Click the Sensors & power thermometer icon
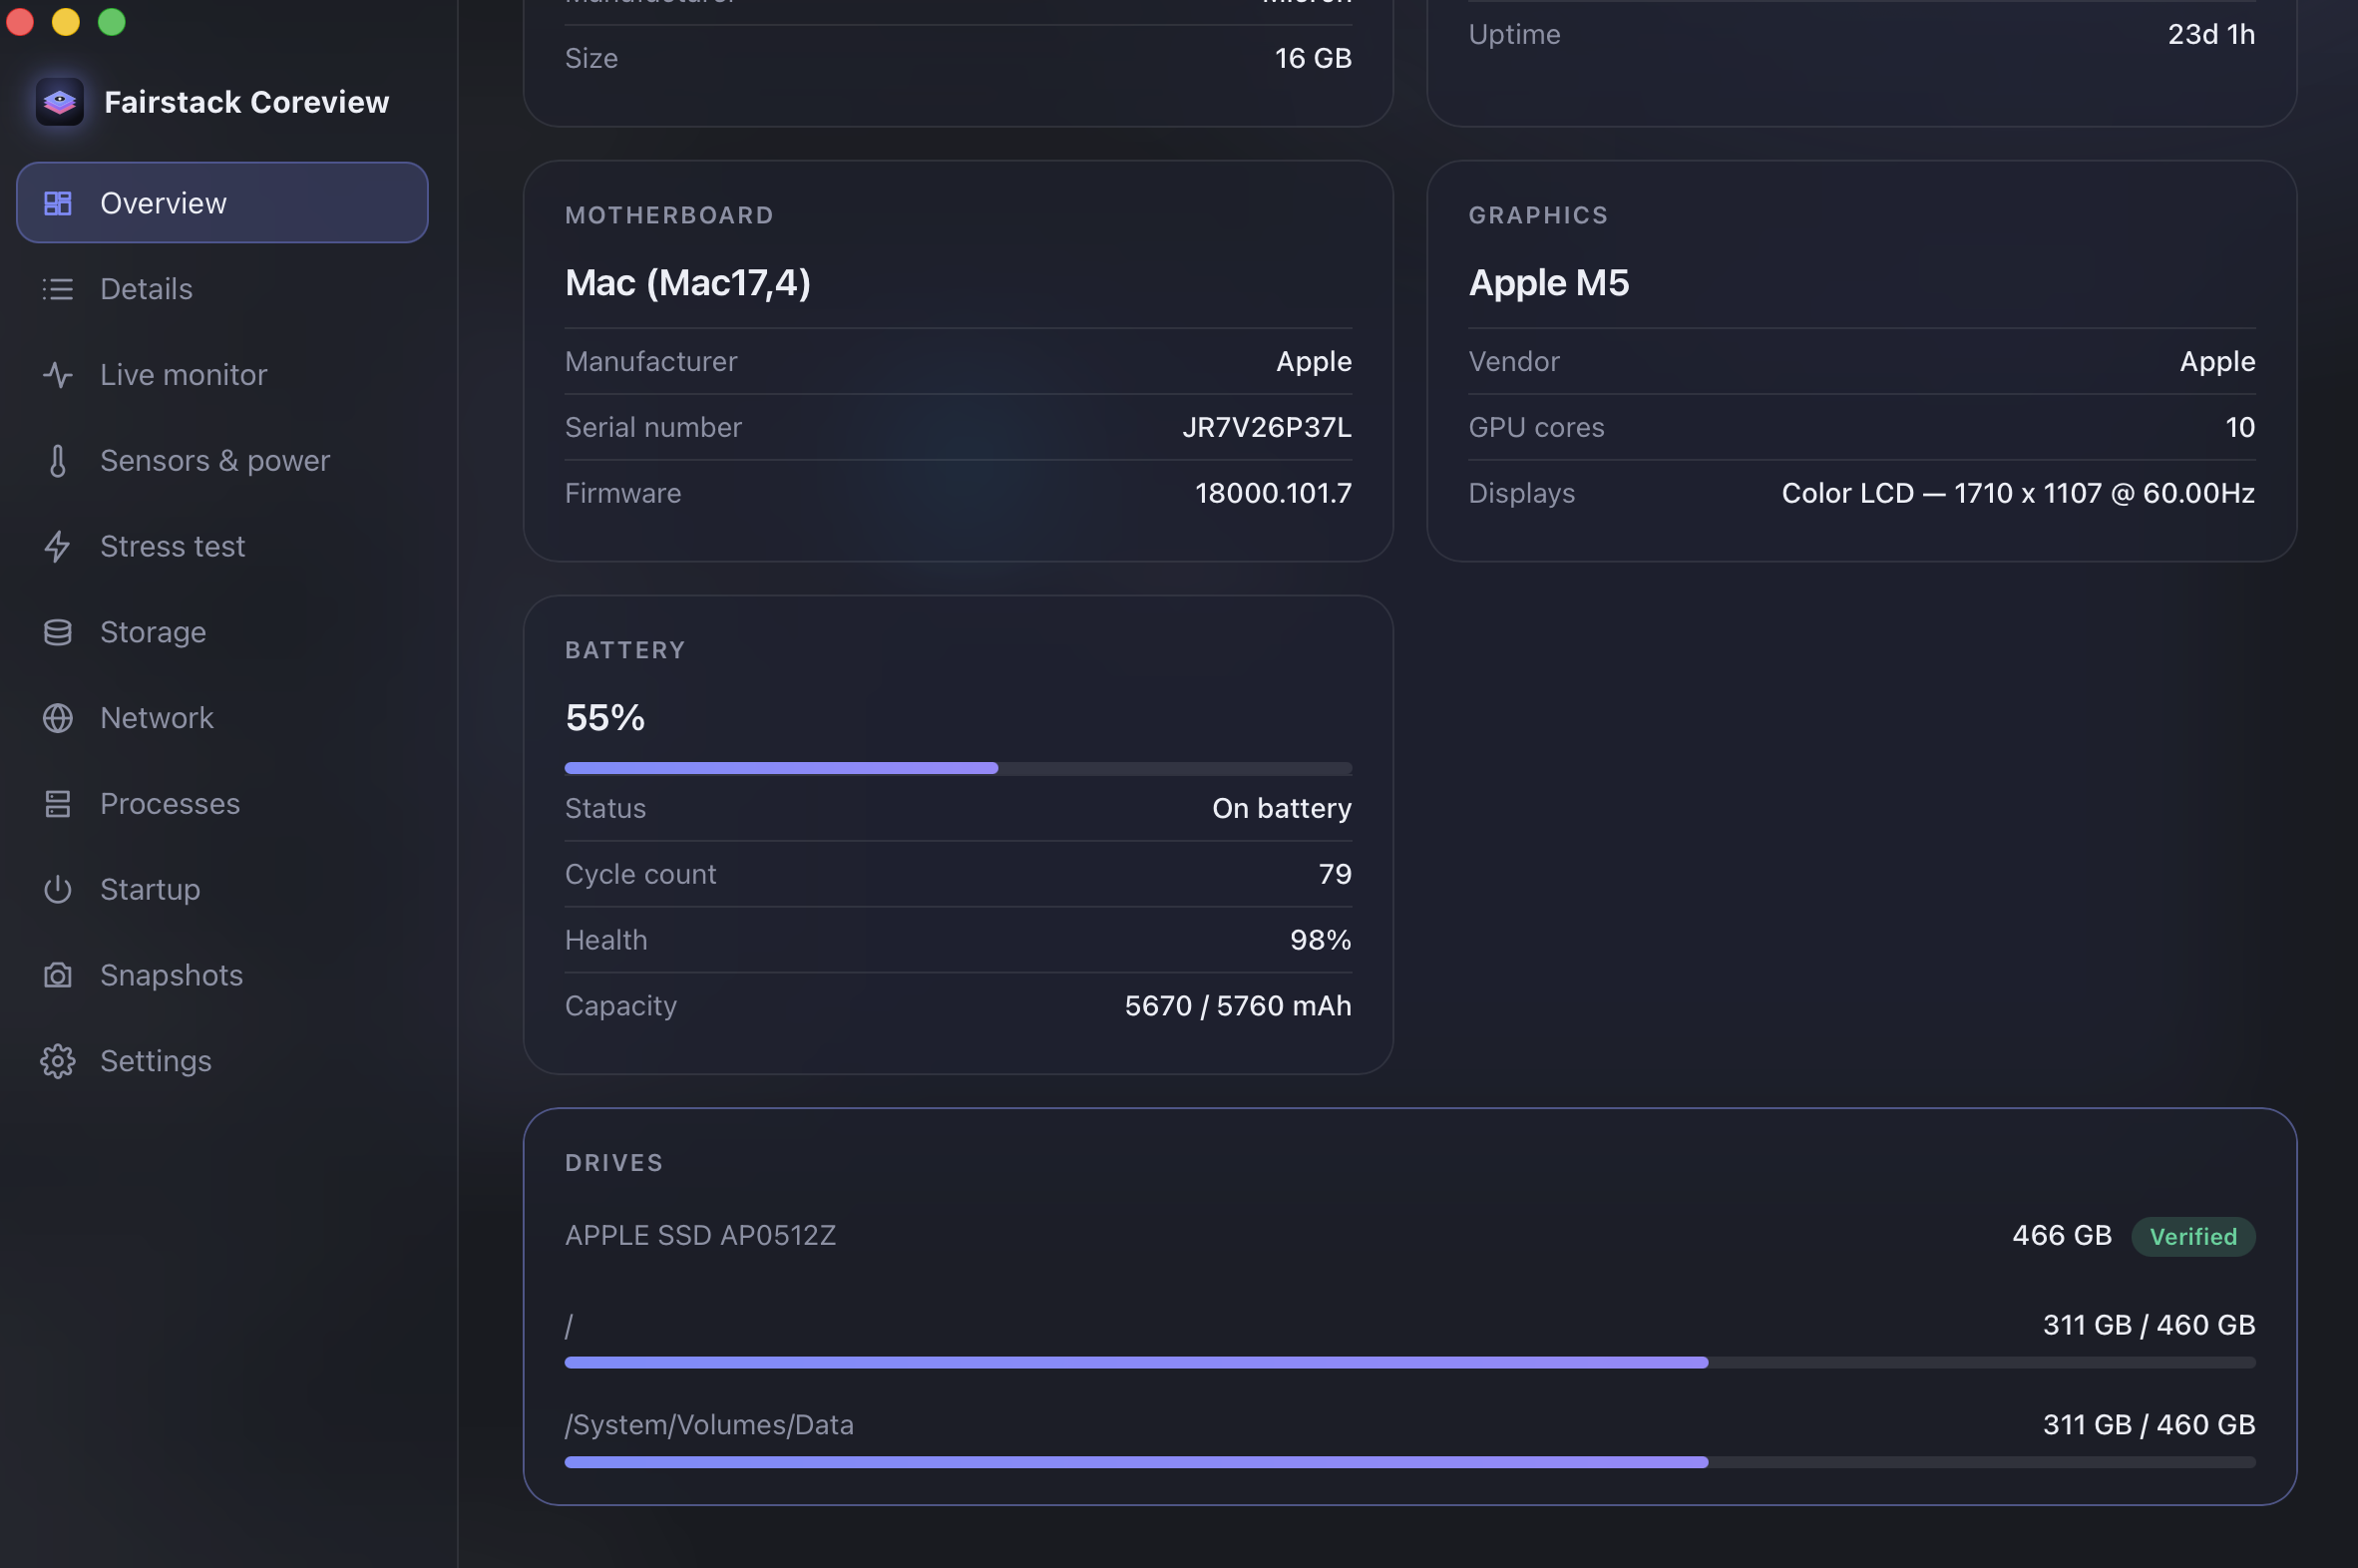 pyautogui.click(x=58, y=461)
